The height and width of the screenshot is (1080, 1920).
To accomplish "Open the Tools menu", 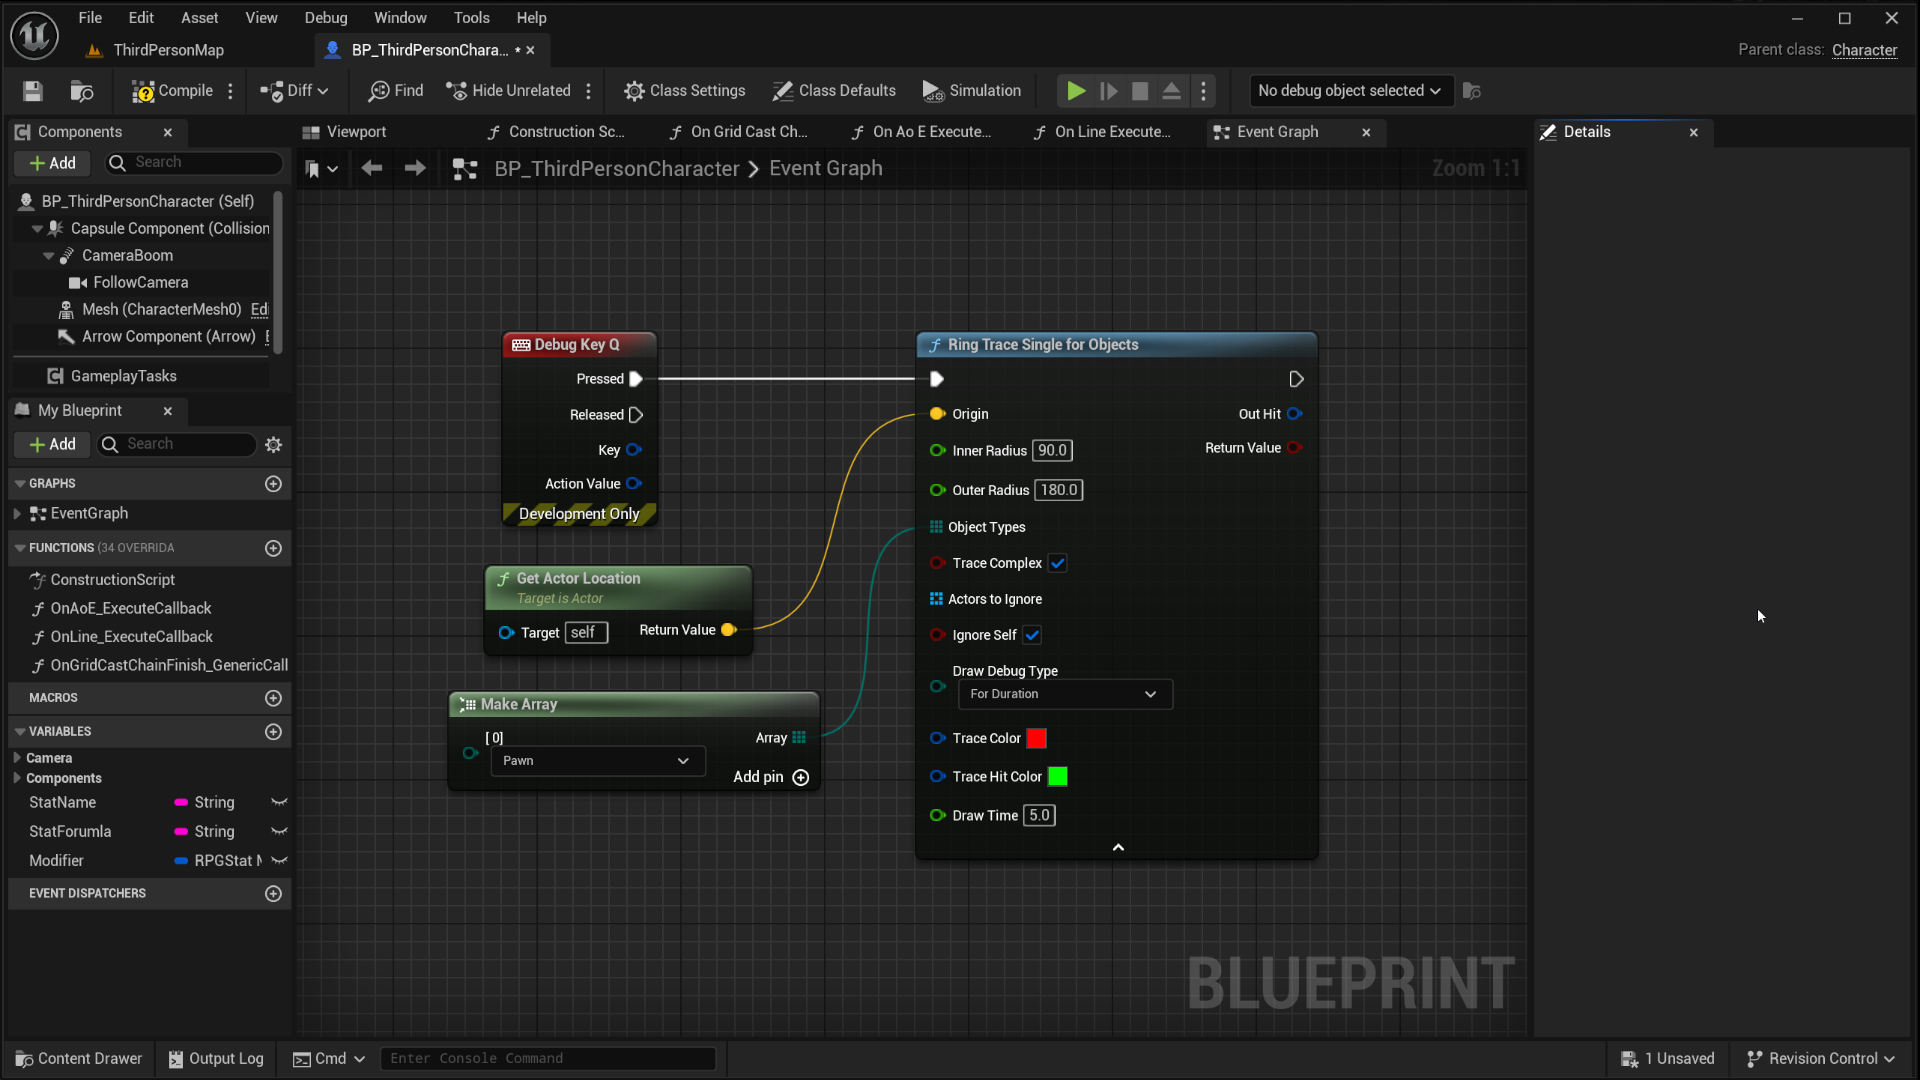I will pos(472,18).
